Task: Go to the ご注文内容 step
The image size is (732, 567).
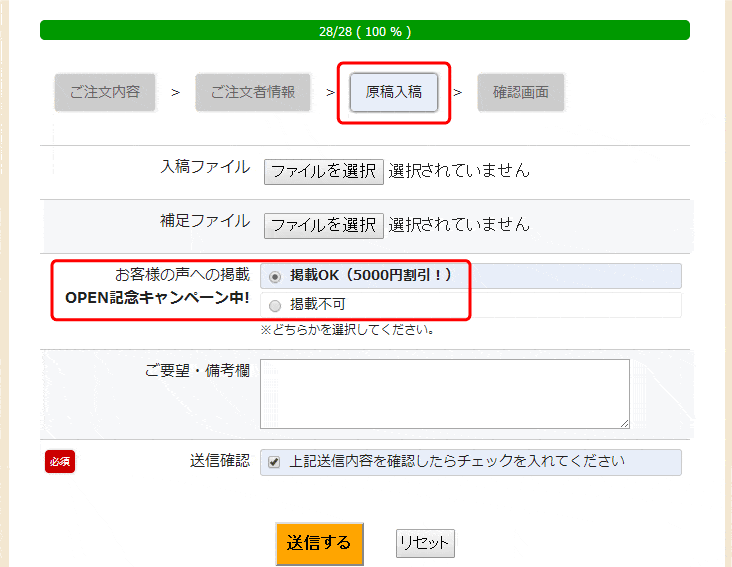Action: tap(105, 92)
